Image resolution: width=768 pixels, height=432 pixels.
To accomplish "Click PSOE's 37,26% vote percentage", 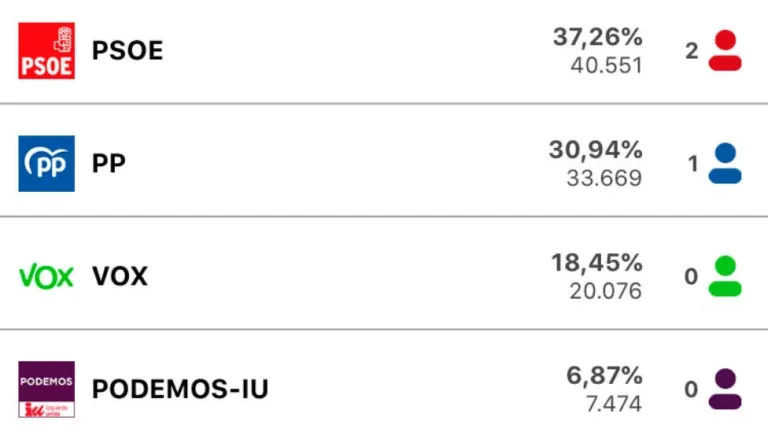I will click(597, 37).
